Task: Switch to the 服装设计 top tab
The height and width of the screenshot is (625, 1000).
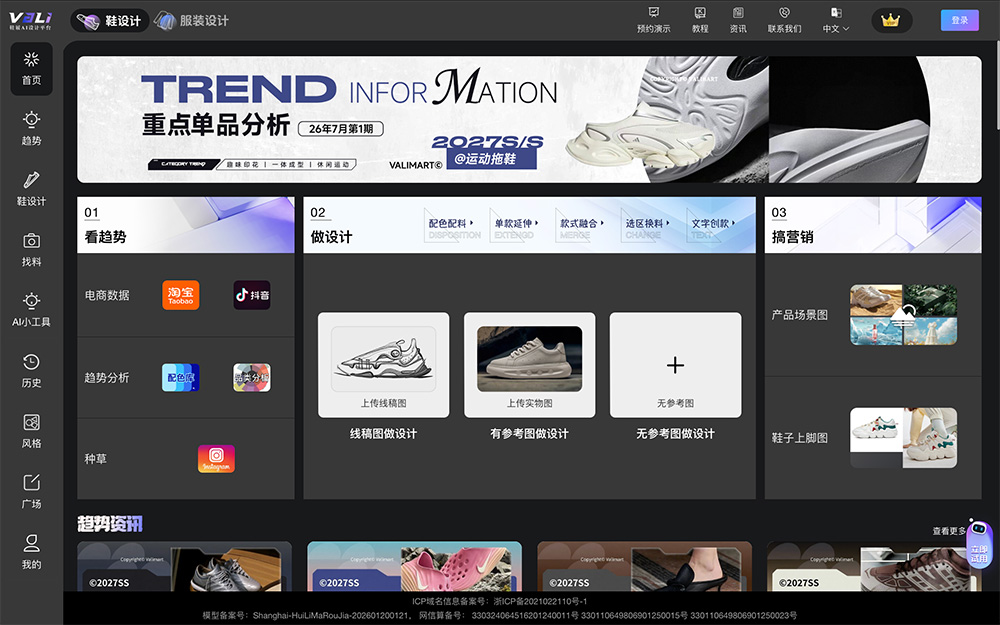Action: [191, 20]
